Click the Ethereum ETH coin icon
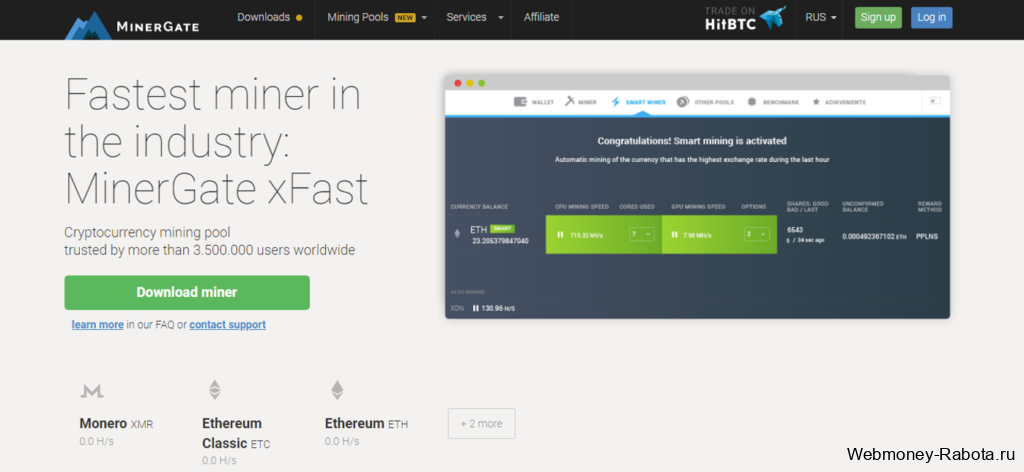Viewport: 1024px width, 472px height. click(x=336, y=390)
